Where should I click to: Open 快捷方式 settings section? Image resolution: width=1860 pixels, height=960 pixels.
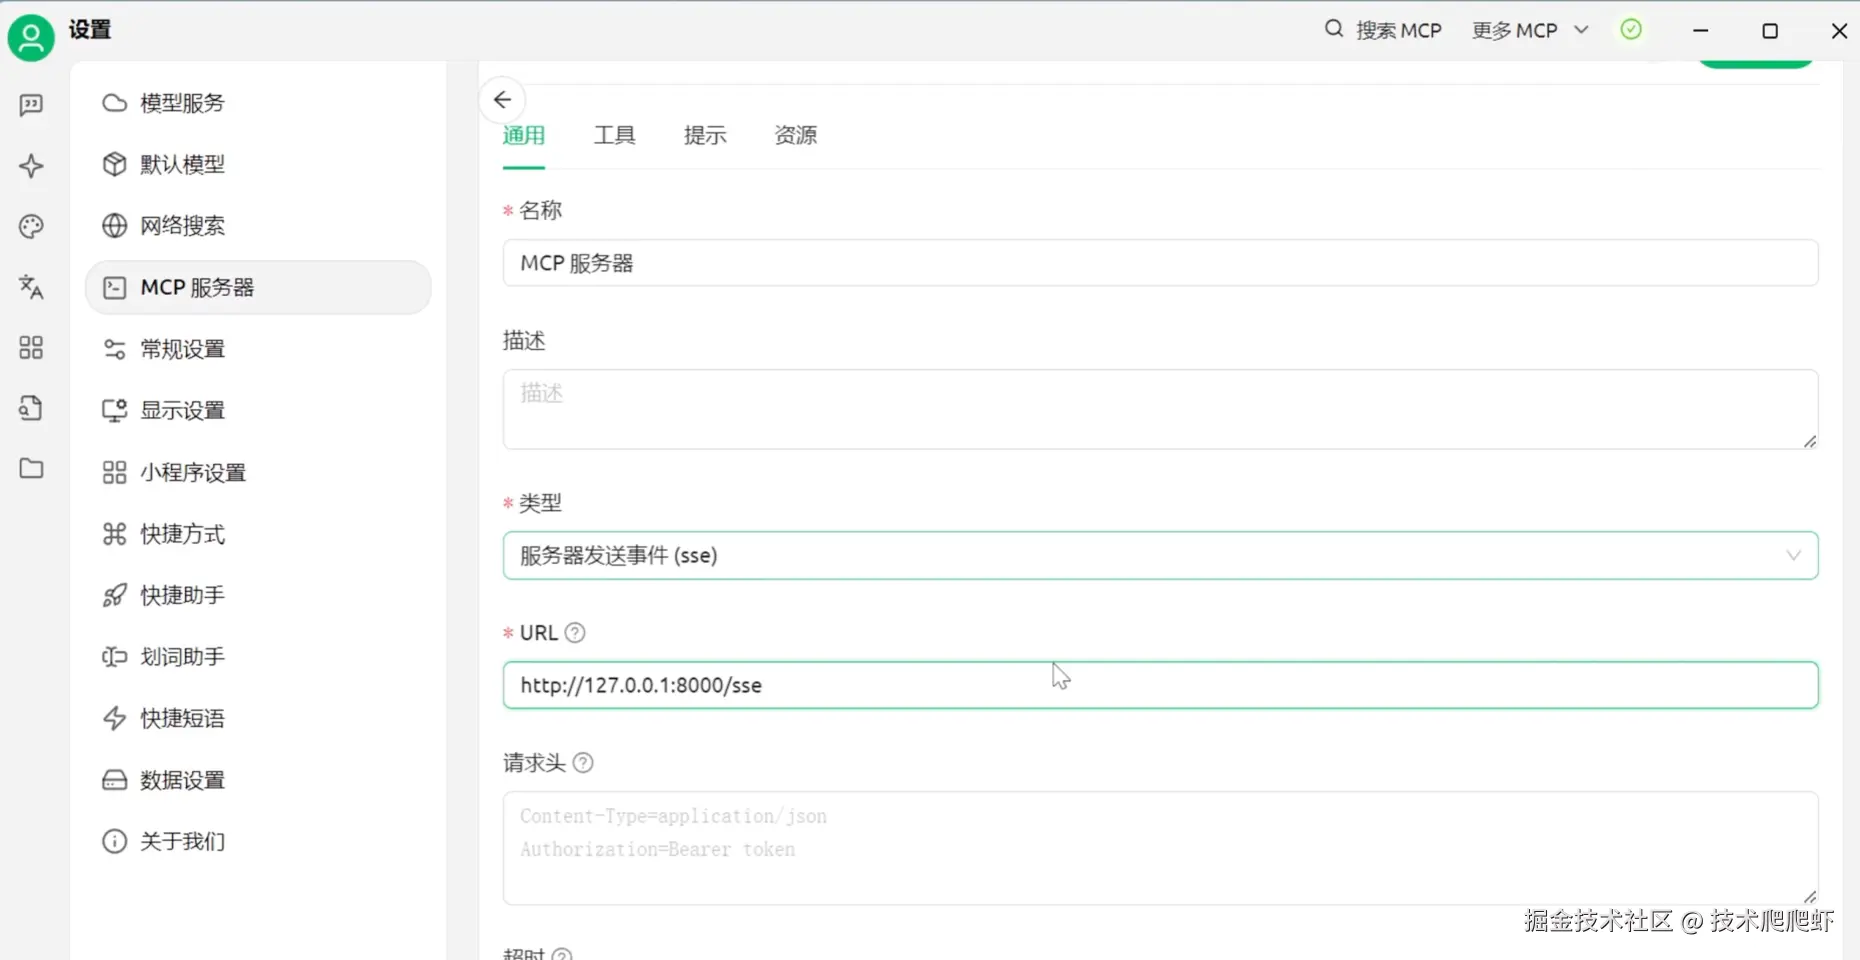[182, 534]
